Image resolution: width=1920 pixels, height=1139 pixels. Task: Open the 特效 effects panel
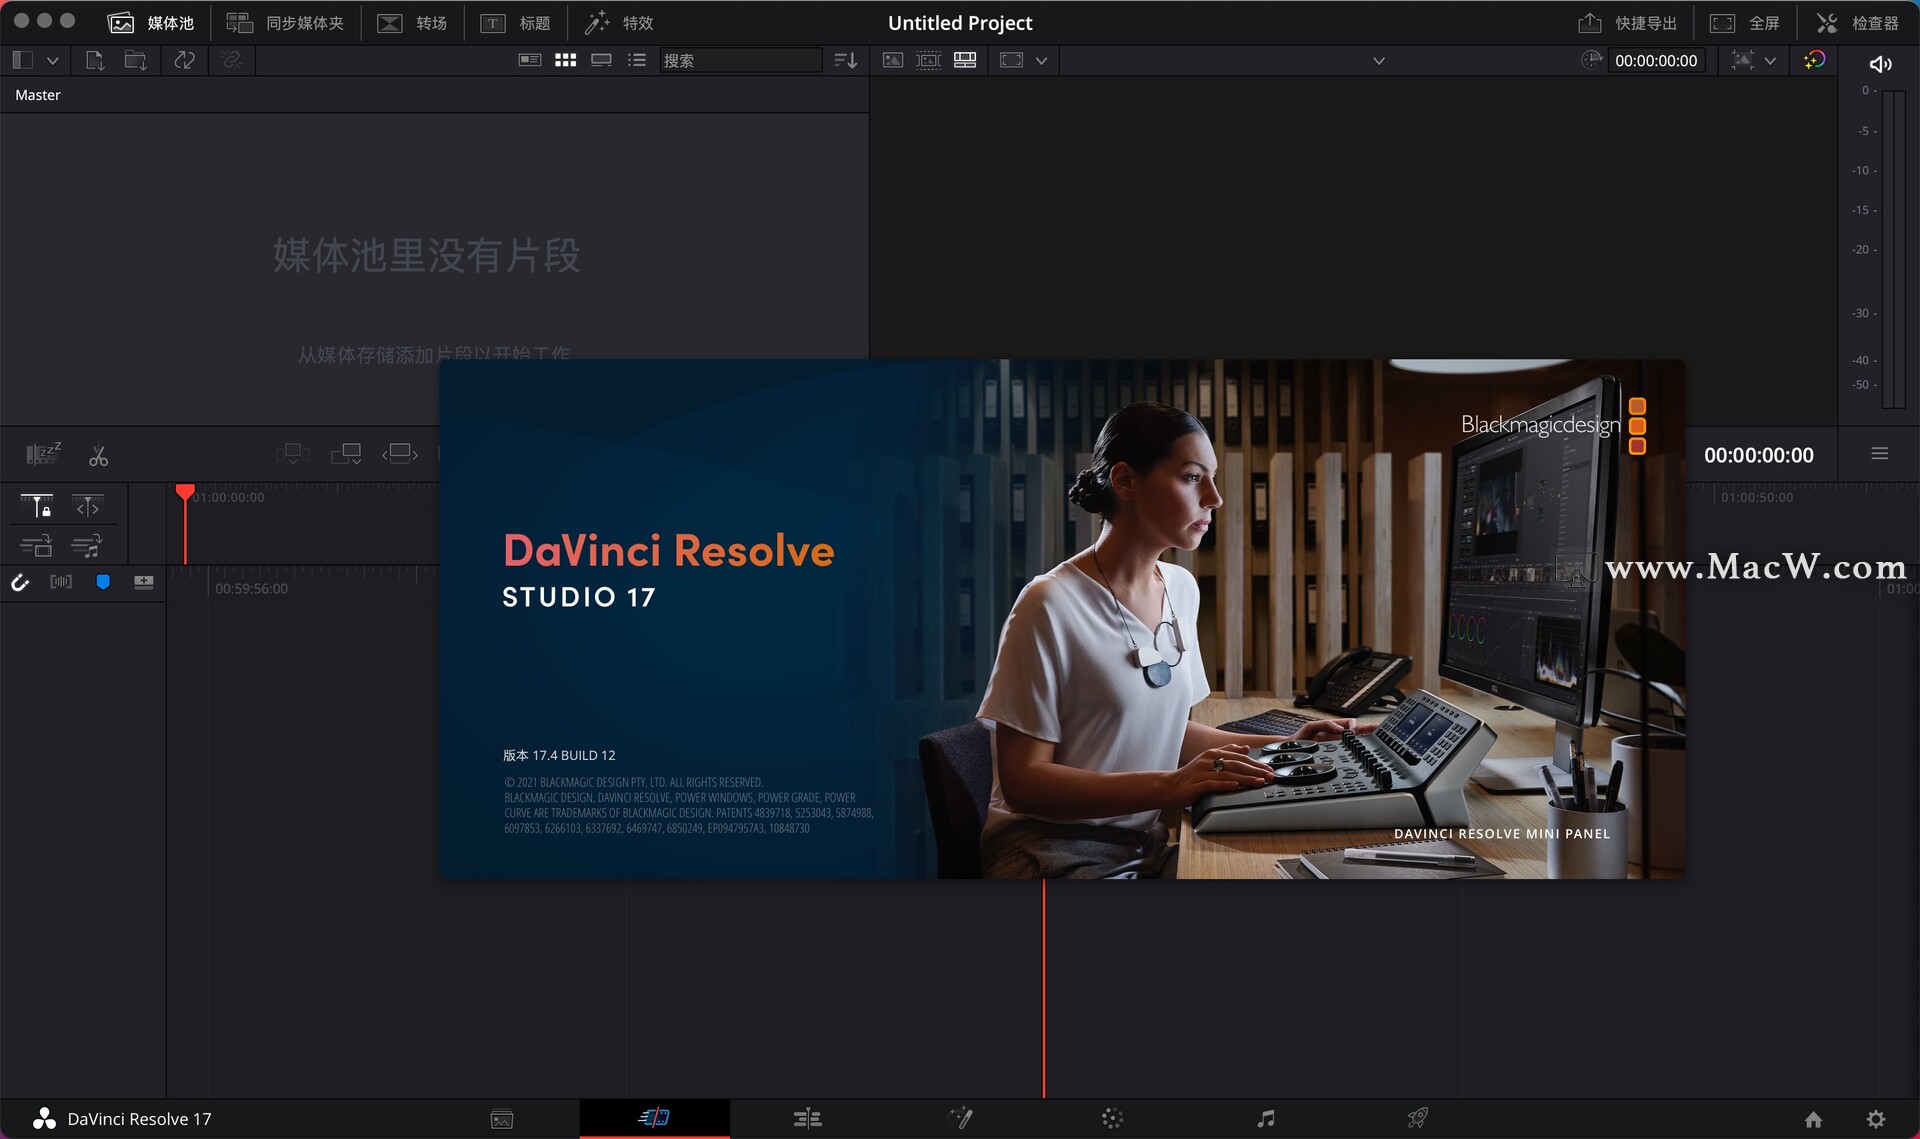619,23
